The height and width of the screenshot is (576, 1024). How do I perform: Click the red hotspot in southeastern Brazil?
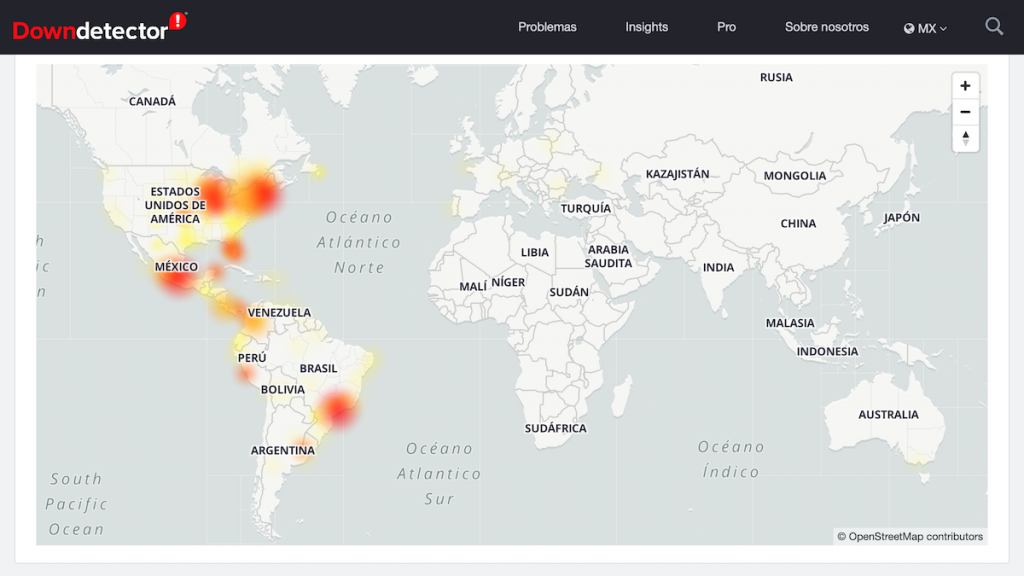coord(338,408)
